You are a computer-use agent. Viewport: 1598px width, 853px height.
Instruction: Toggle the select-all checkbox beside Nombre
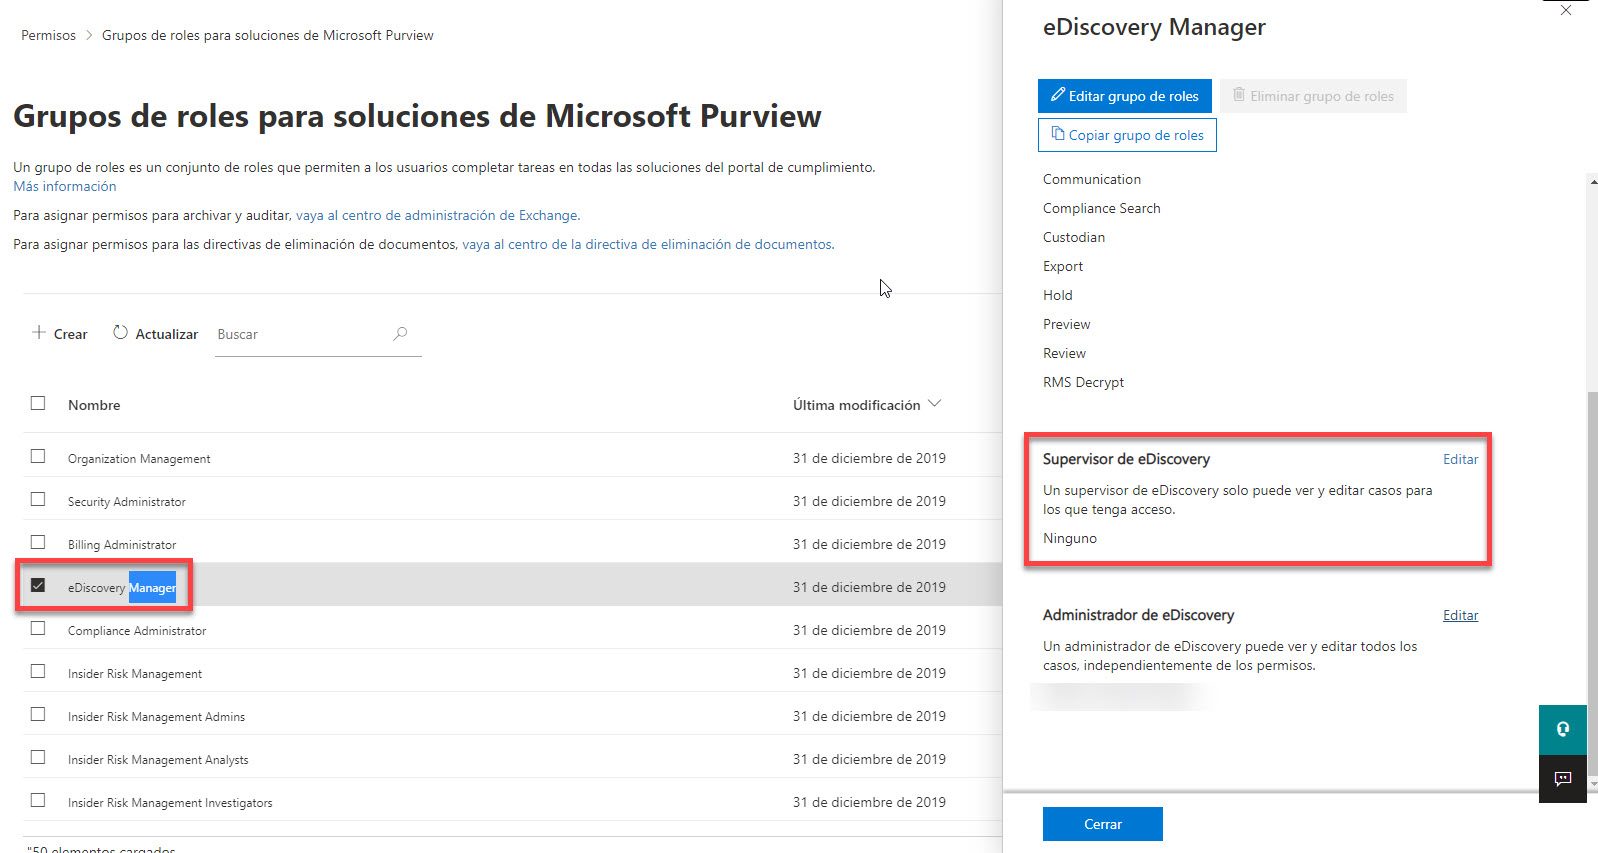38,404
